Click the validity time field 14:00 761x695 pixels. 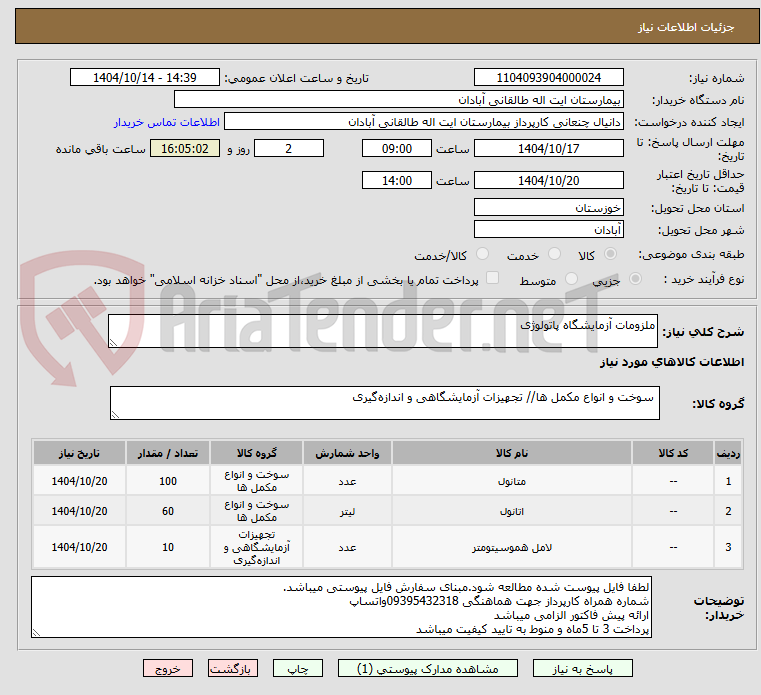[x=397, y=181]
